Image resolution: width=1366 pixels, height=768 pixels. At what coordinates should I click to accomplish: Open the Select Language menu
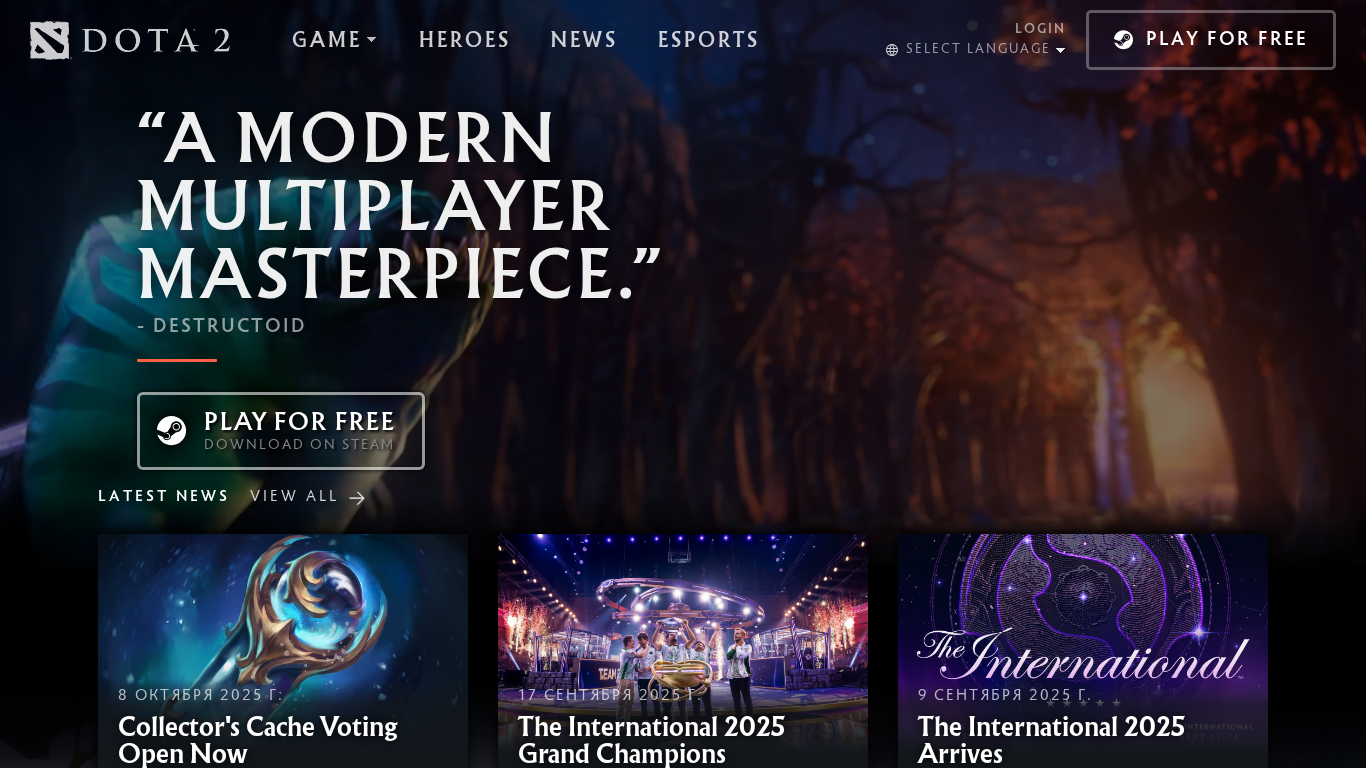[x=976, y=49]
